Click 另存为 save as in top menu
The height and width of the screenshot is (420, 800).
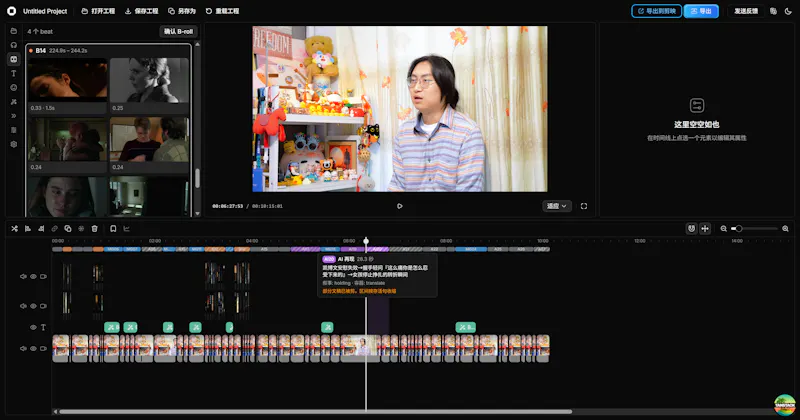pos(182,11)
